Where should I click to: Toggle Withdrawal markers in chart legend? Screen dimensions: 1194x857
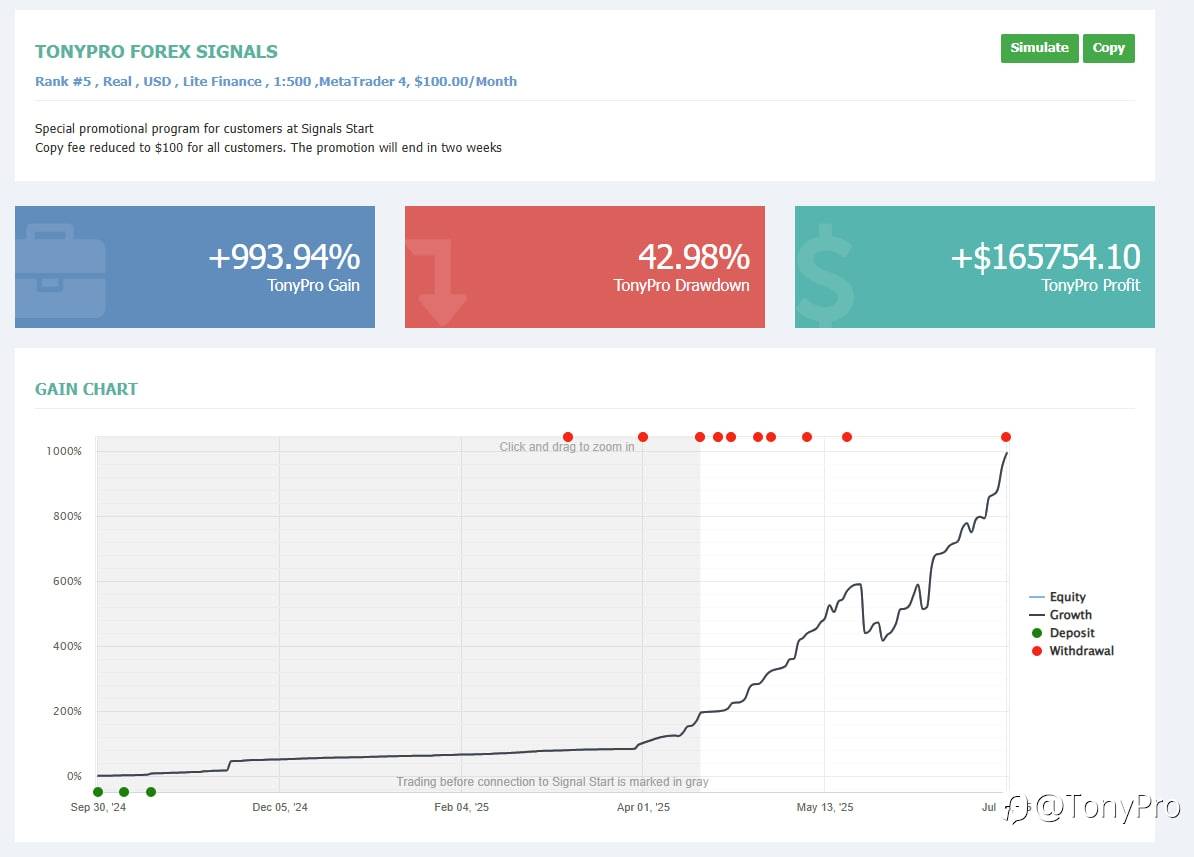1072,651
